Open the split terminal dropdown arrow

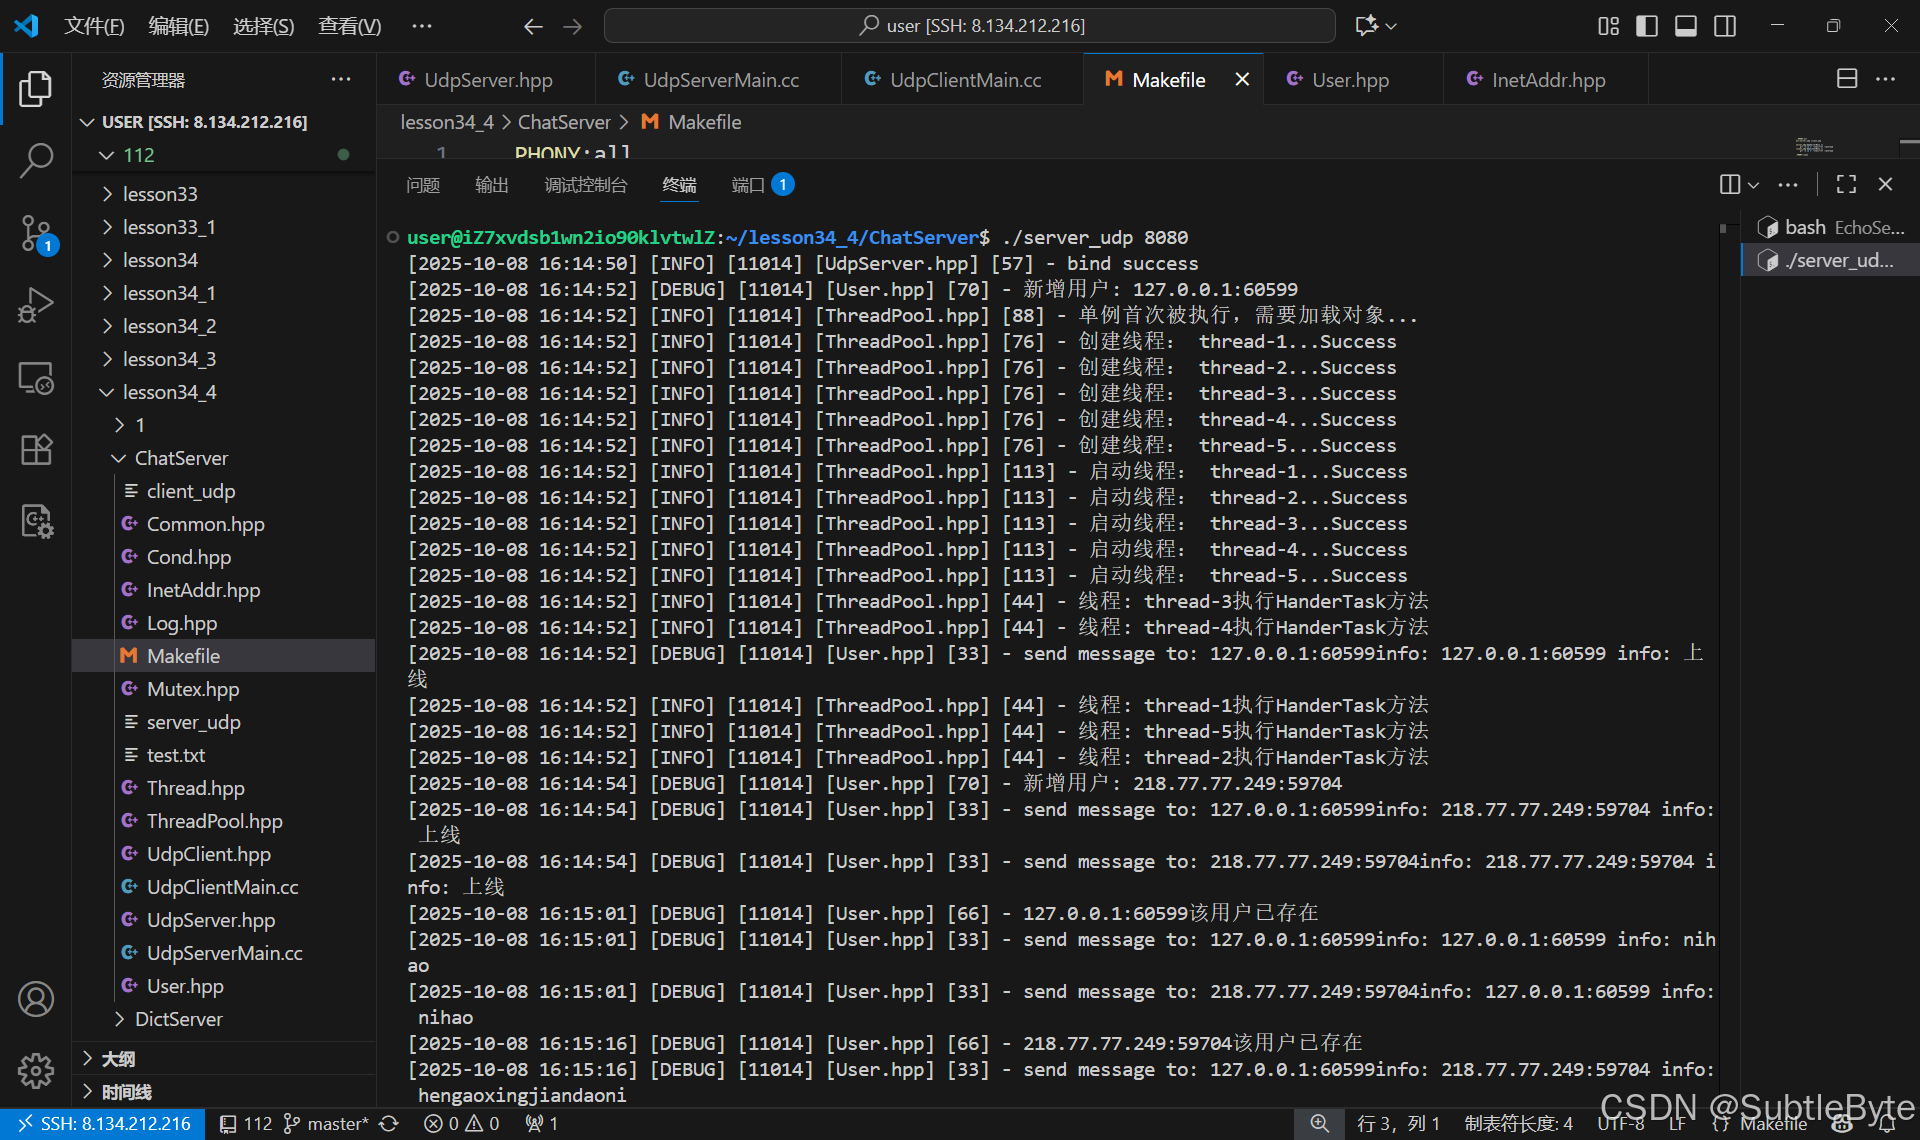[1753, 185]
